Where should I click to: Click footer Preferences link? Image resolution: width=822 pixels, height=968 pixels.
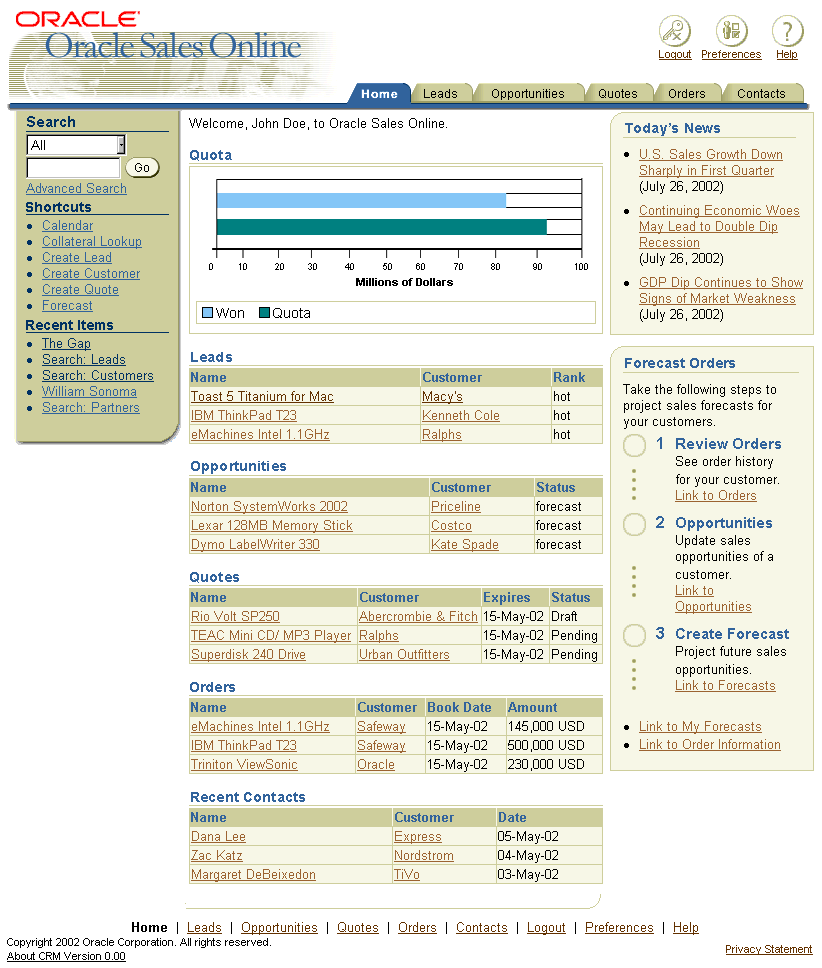tap(619, 927)
